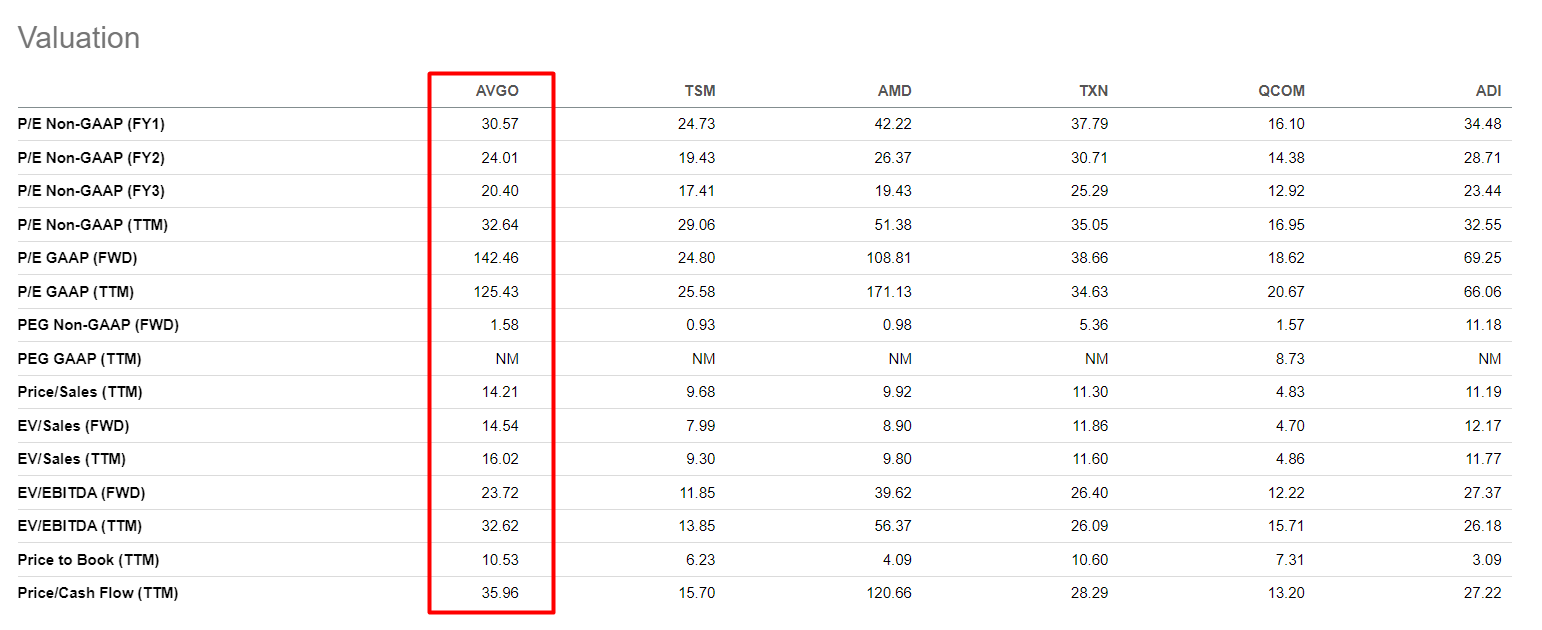Select TSM's Price/Cash Flow value 15.70
This screenshot has height=630, width=1542.
click(x=697, y=593)
